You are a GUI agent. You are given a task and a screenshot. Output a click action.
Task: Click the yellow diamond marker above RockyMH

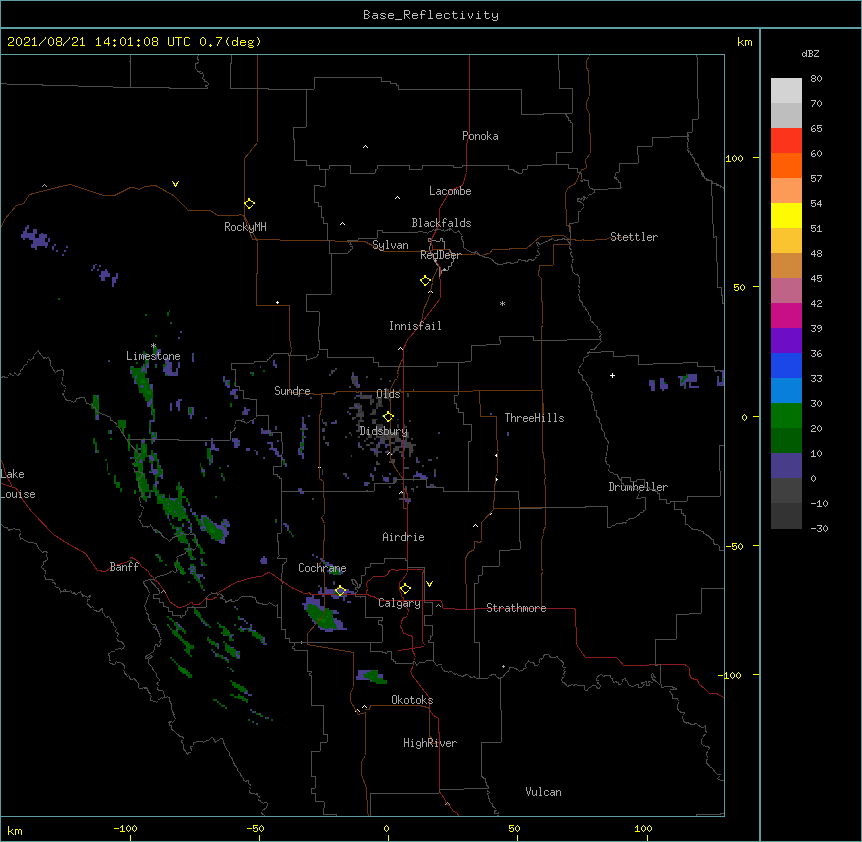pos(249,204)
